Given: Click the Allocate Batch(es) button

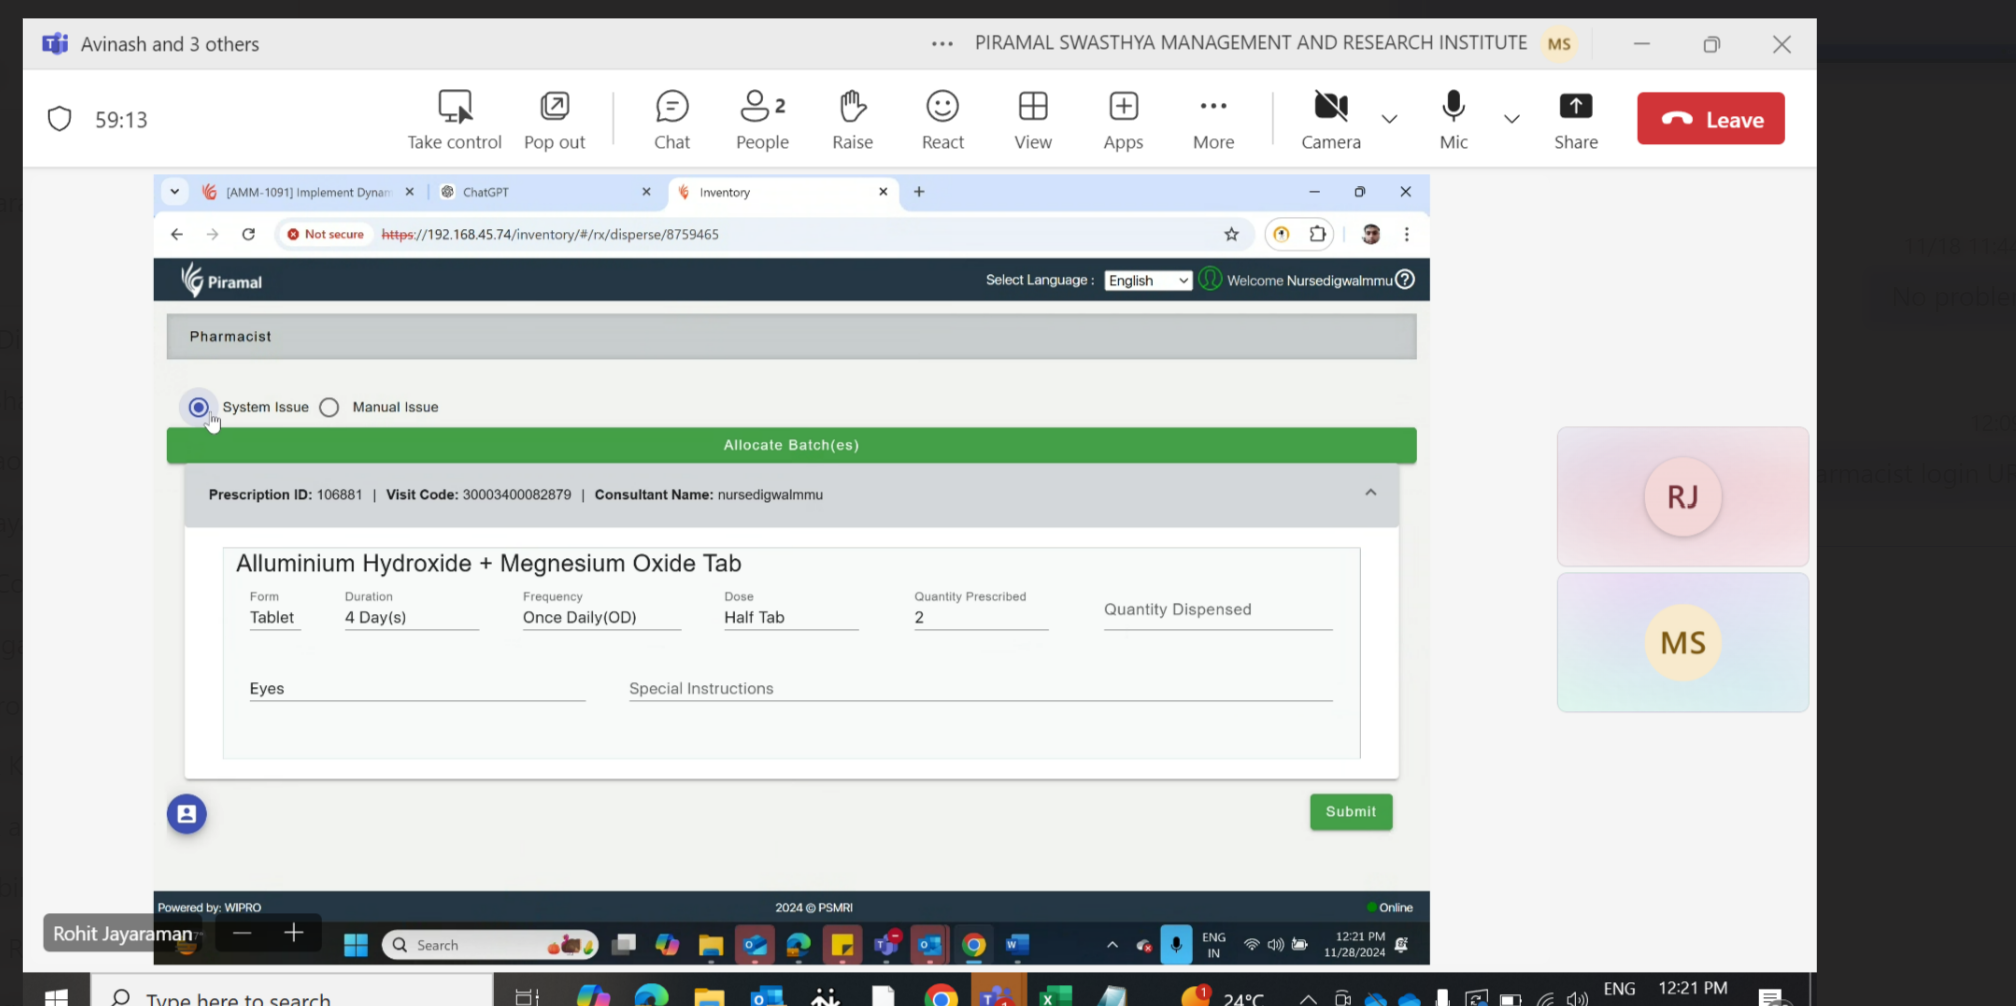Looking at the screenshot, I should pyautogui.click(x=791, y=445).
